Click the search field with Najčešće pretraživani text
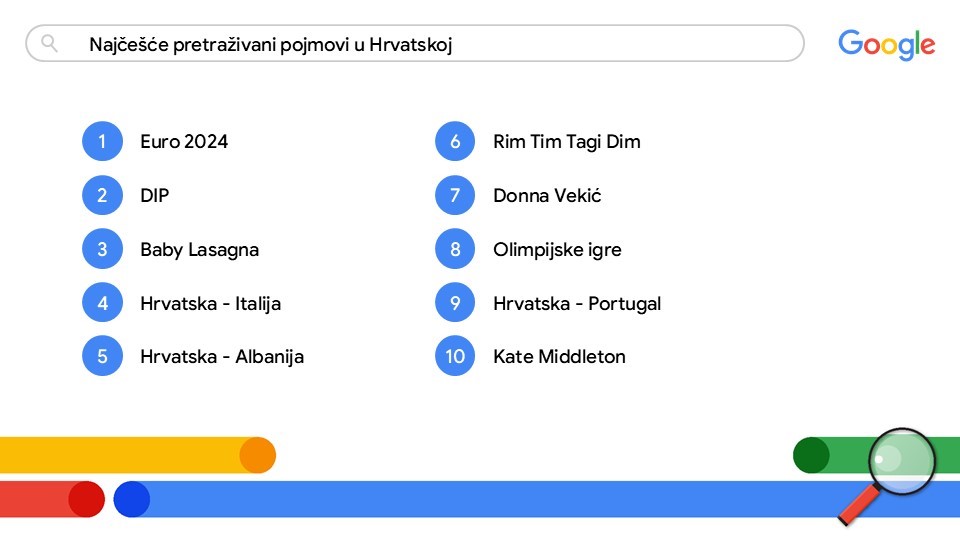The height and width of the screenshot is (540, 960). click(x=414, y=43)
